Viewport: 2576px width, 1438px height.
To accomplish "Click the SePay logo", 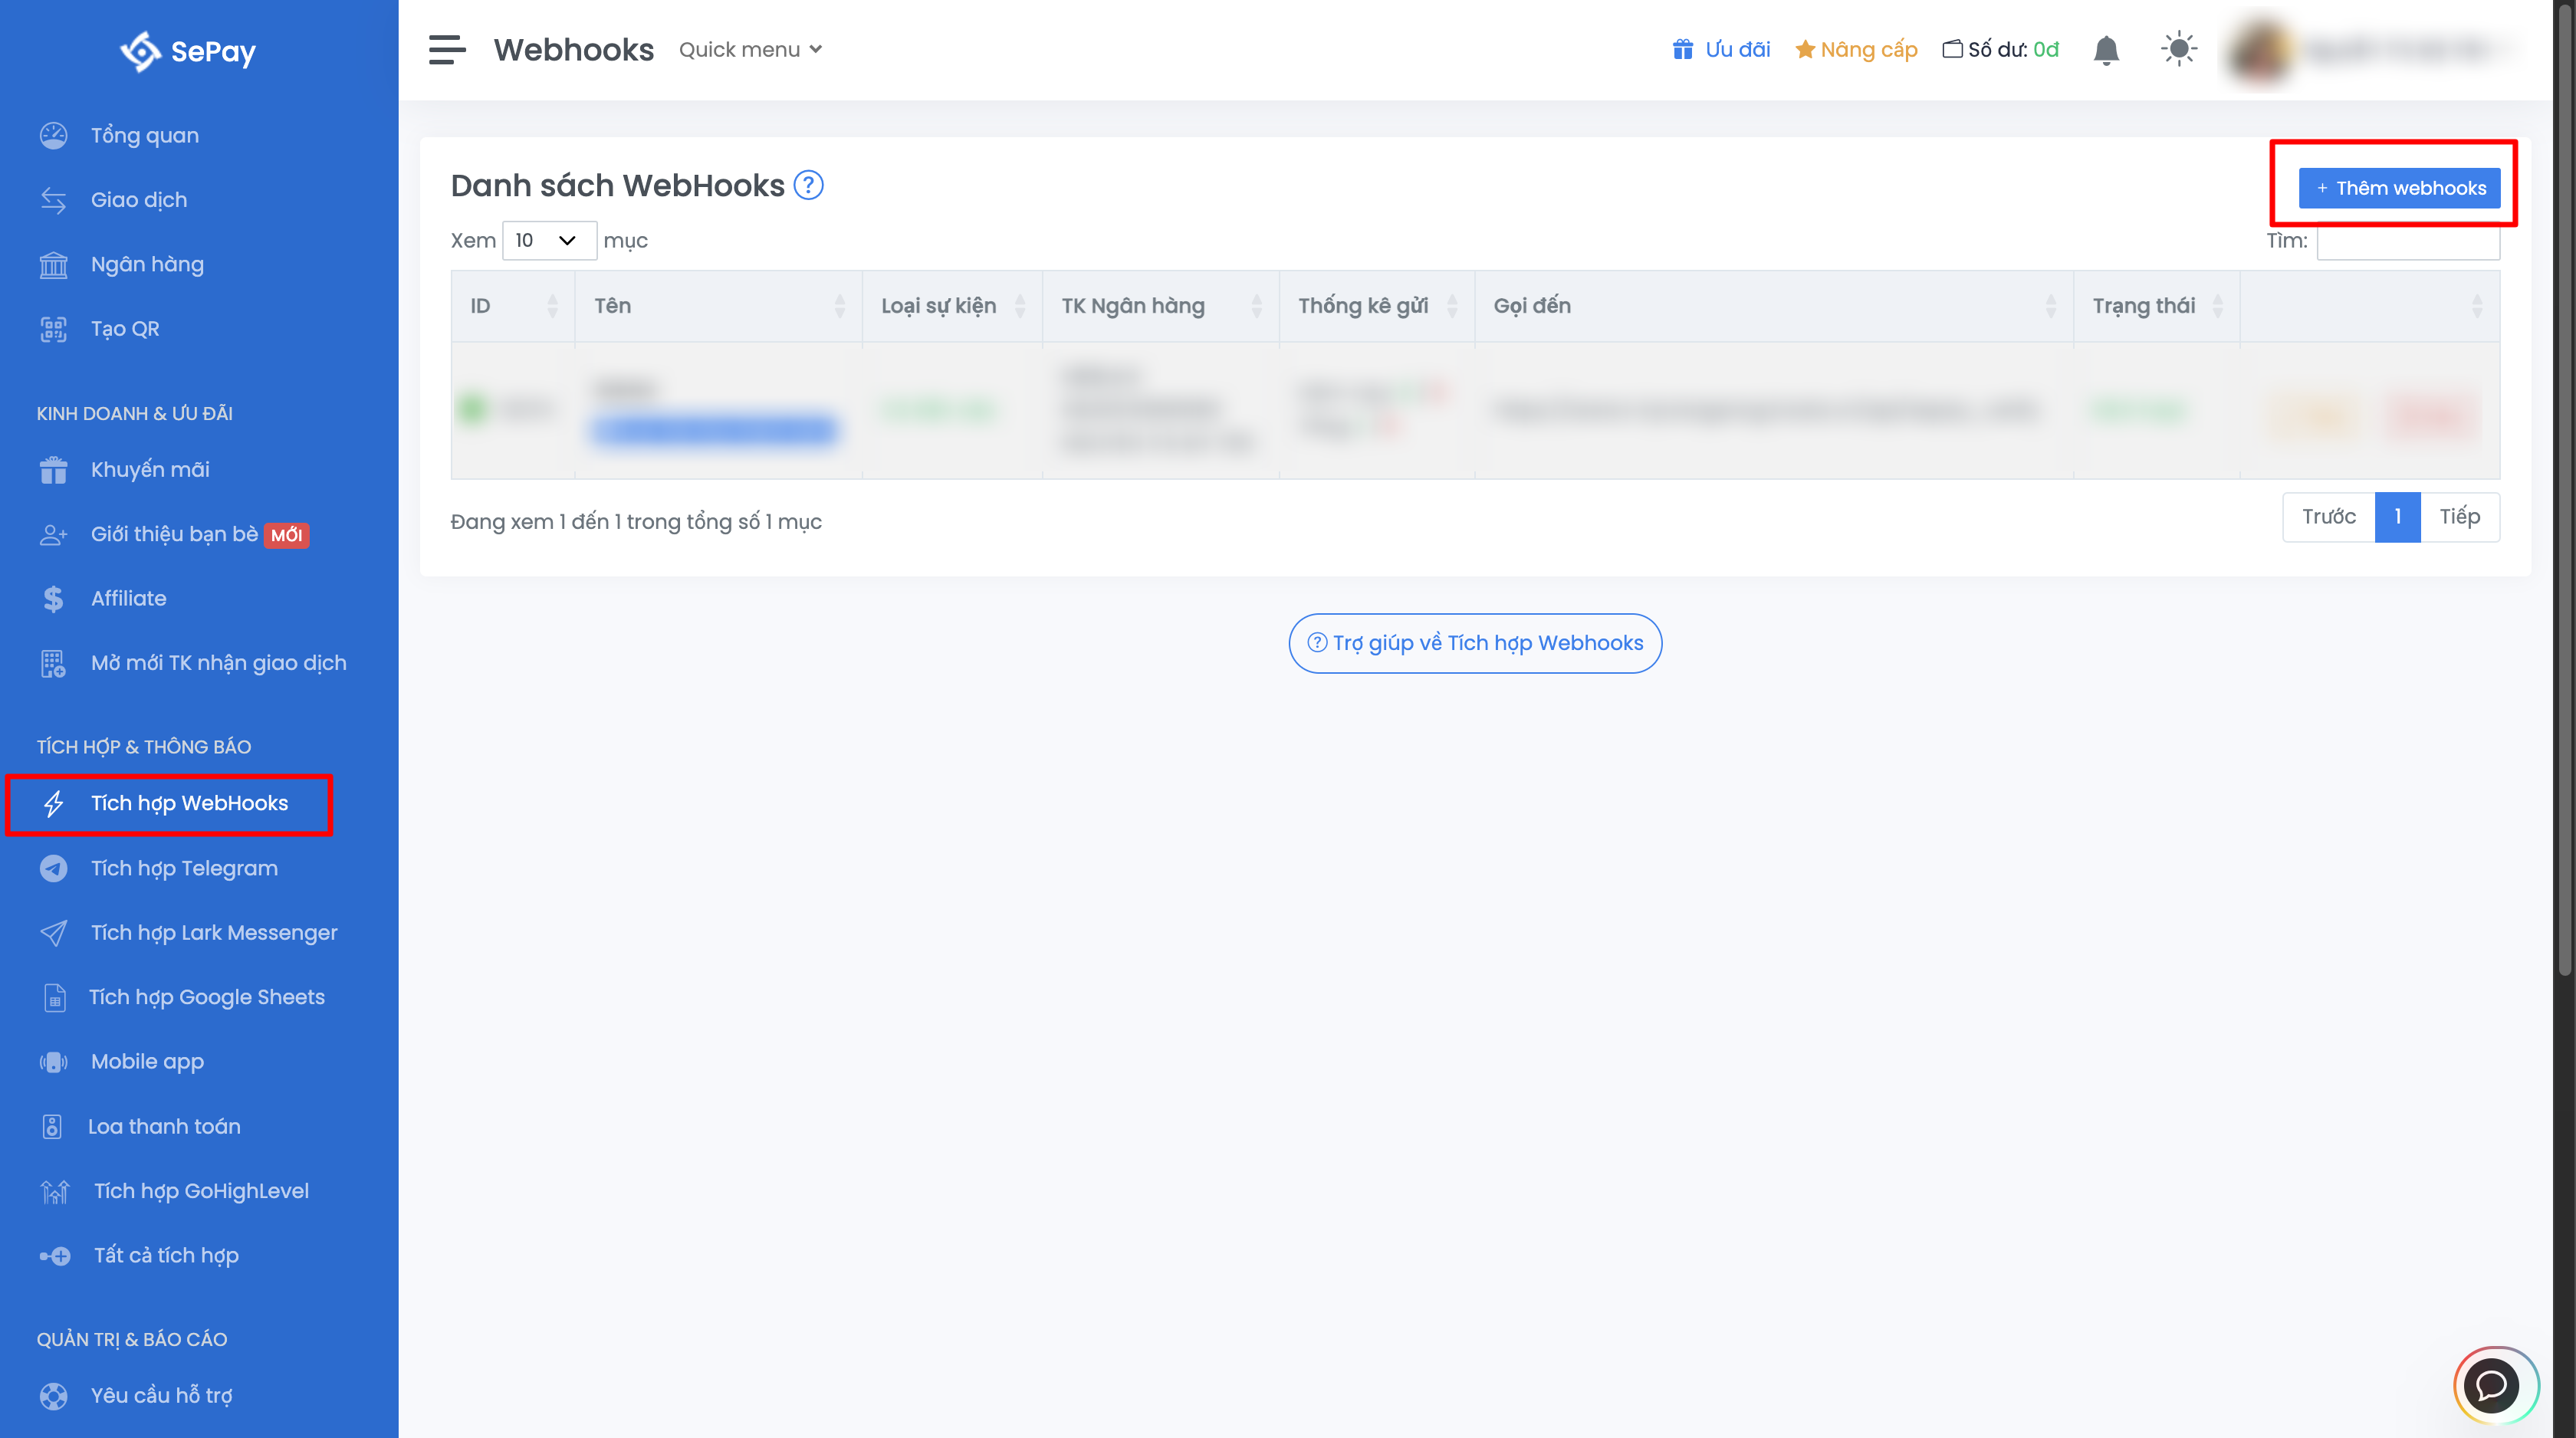I will [x=189, y=51].
